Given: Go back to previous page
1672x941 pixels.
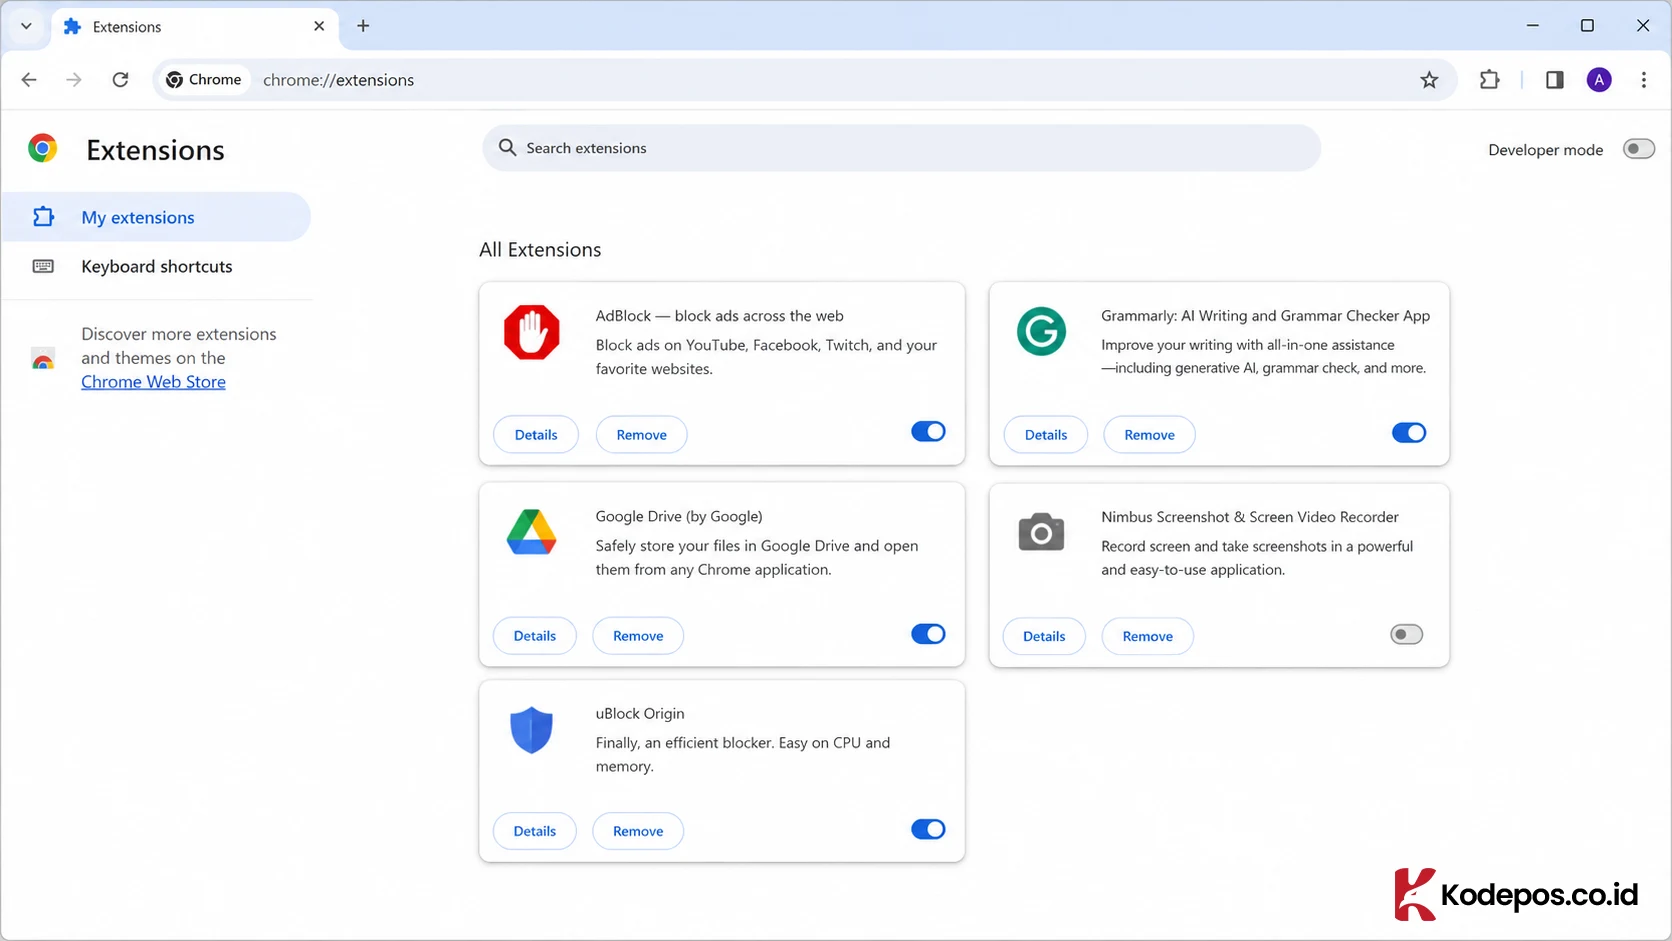Looking at the screenshot, I should pos(29,80).
